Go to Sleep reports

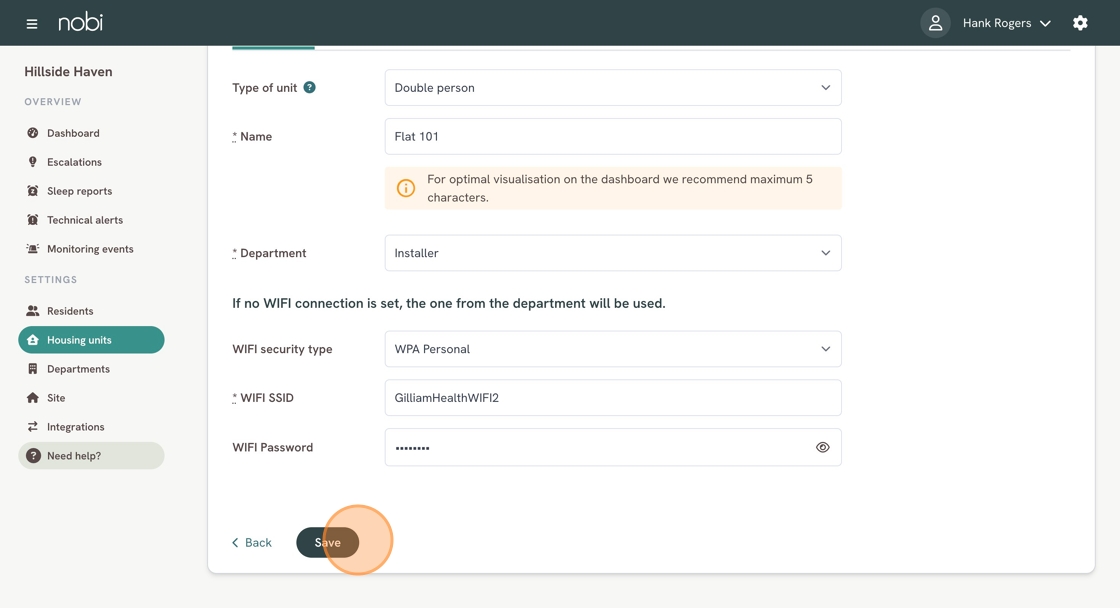(x=79, y=191)
